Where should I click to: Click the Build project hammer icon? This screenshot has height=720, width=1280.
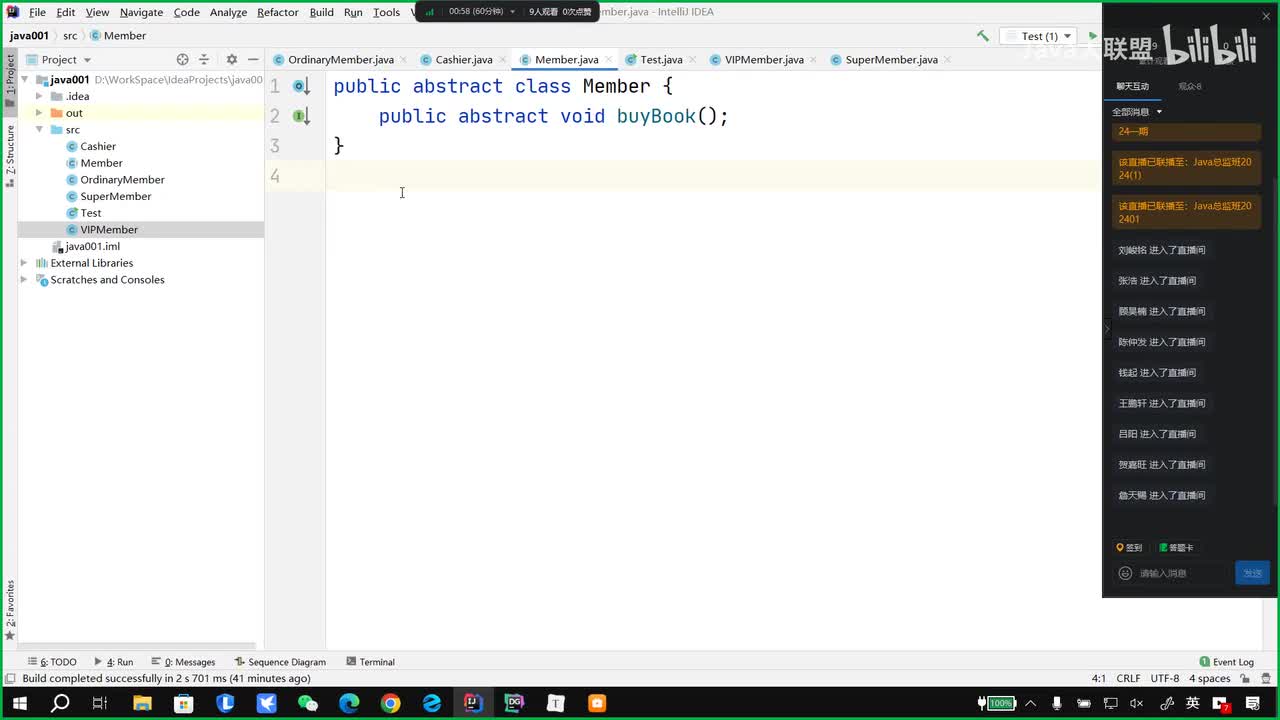[x=983, y=36]
